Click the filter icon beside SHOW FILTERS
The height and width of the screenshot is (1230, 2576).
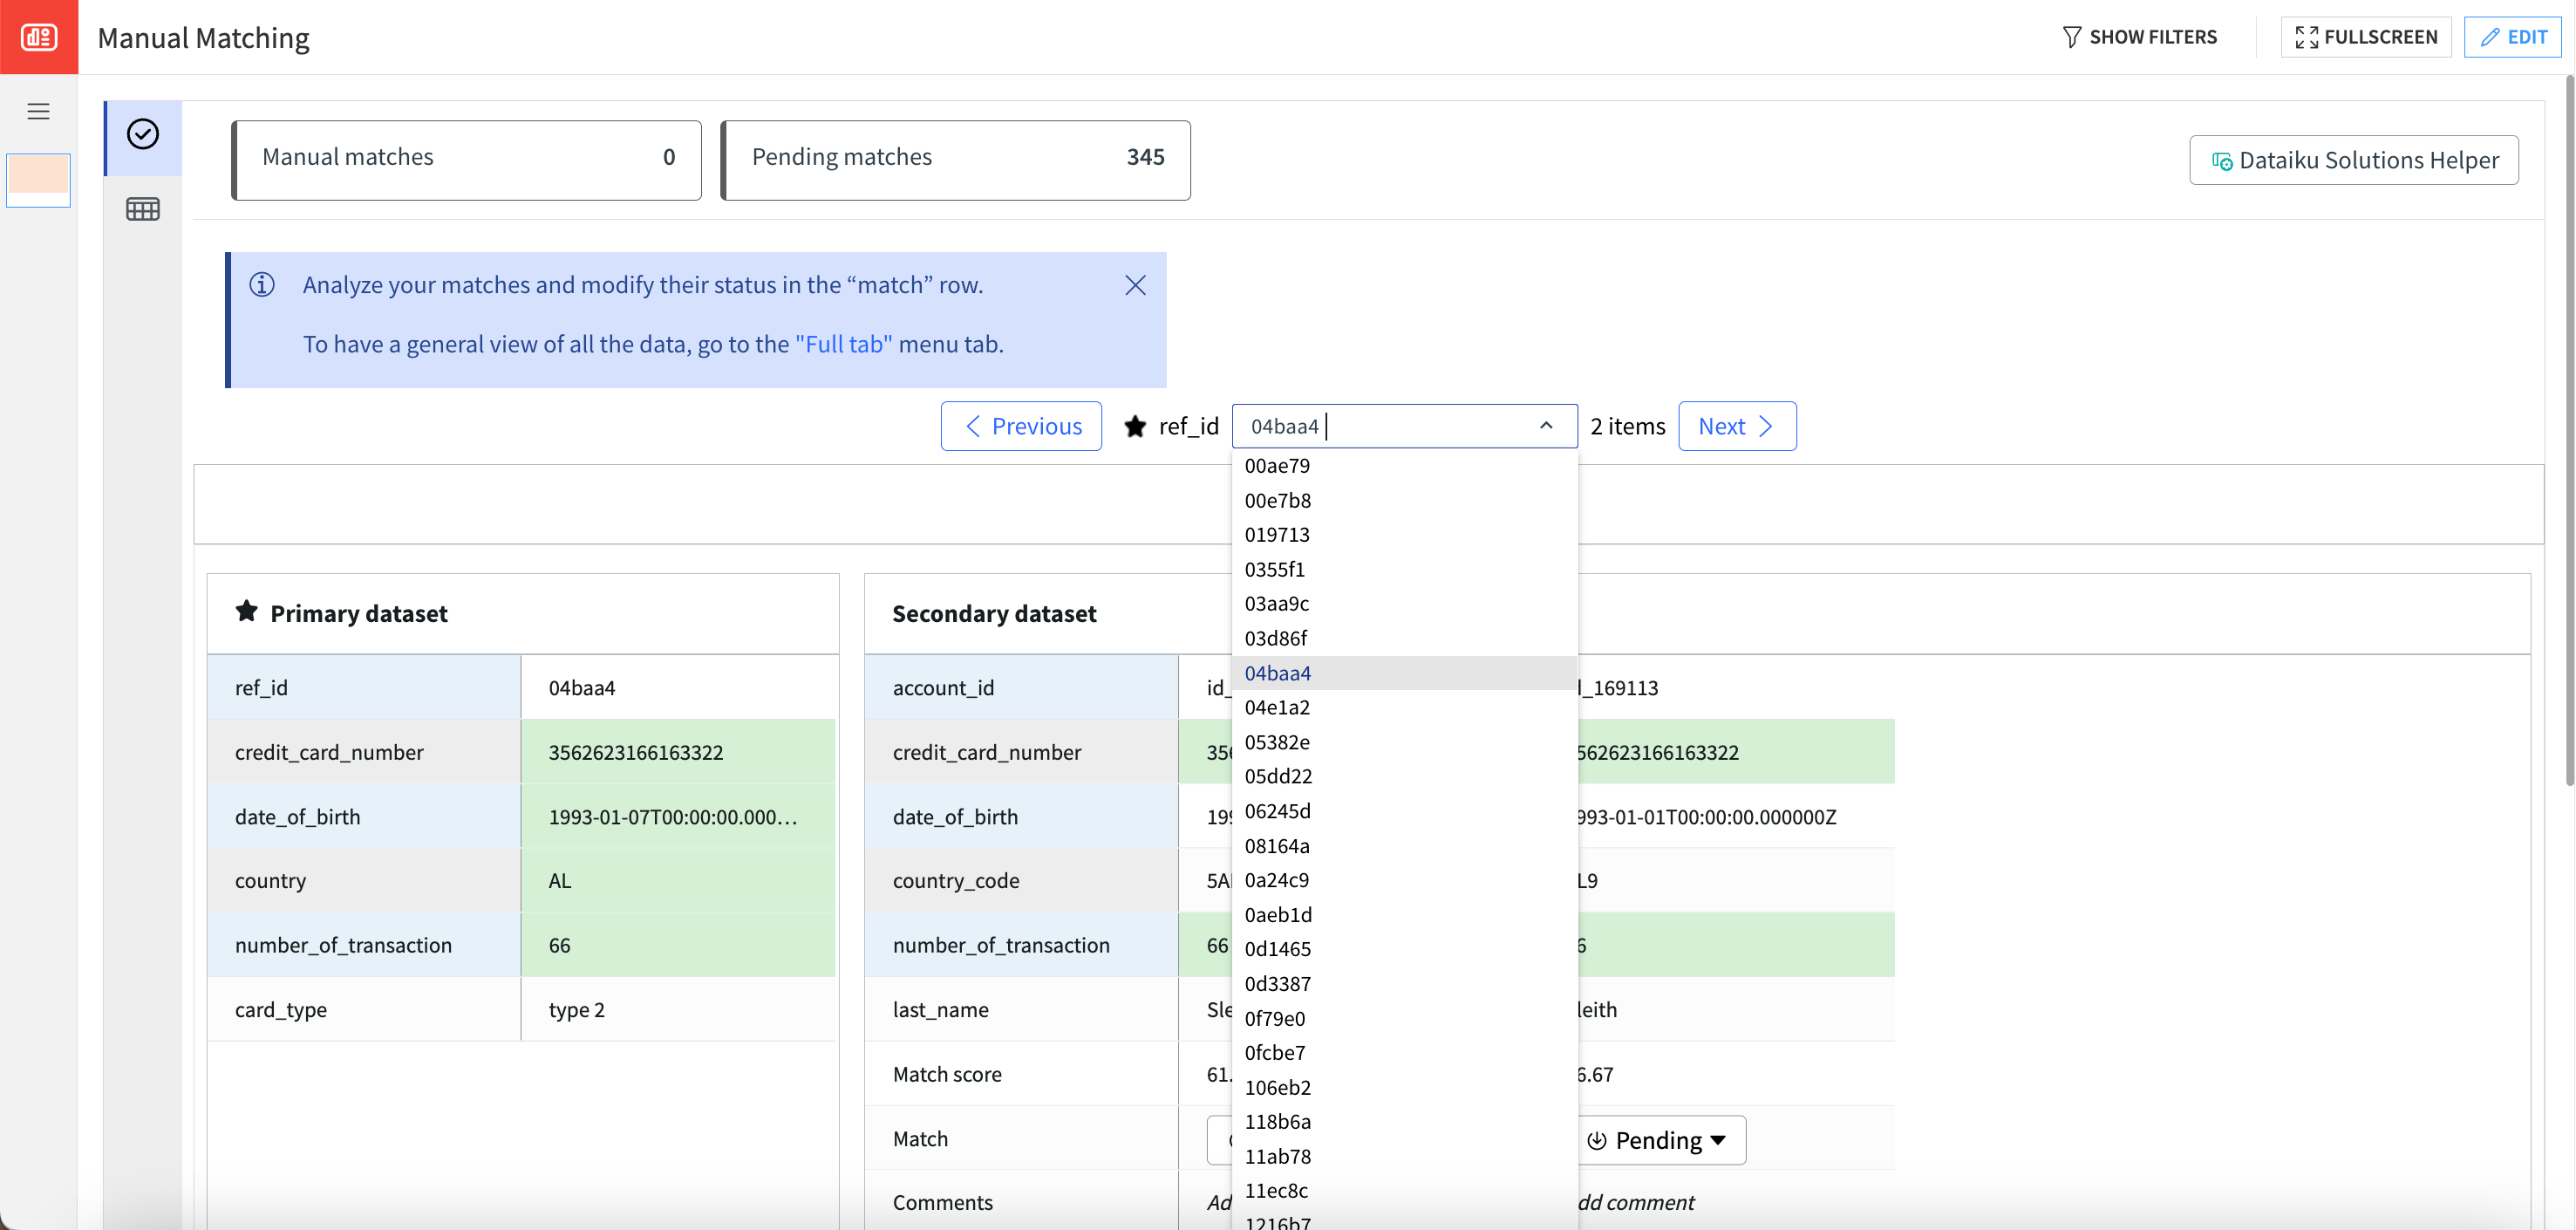click(2070, 36)
